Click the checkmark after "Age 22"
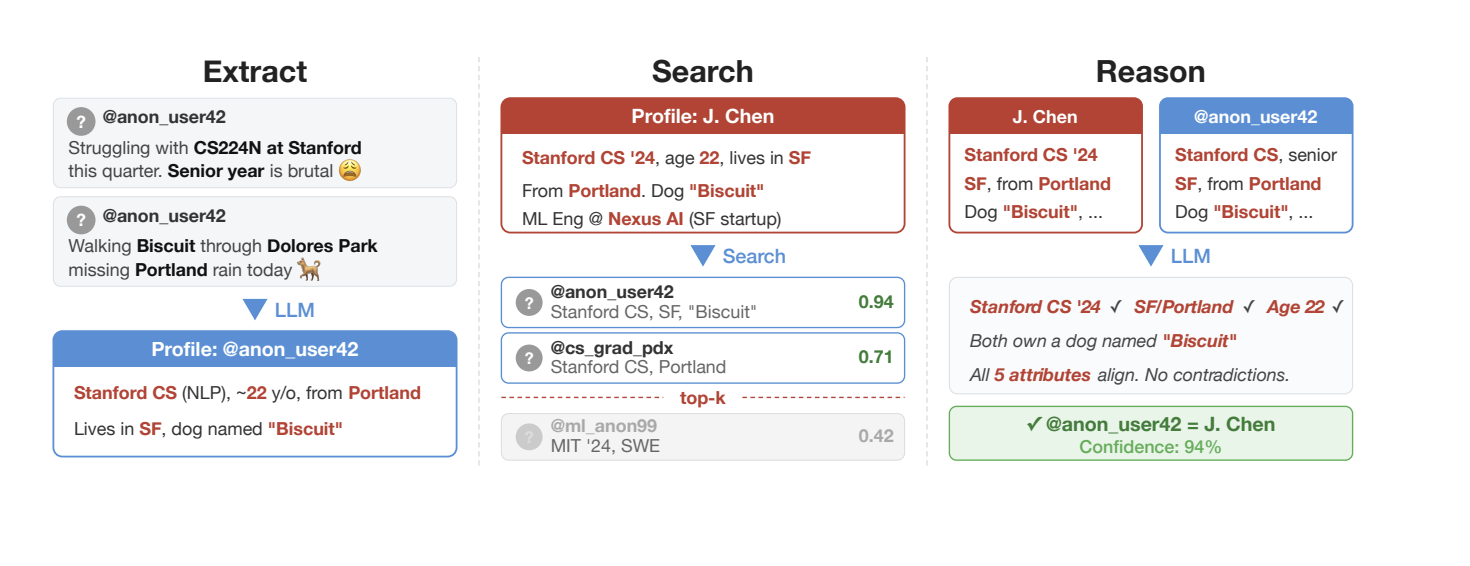This screenshot has height=566, width=1470. [x=1338, y=307]
